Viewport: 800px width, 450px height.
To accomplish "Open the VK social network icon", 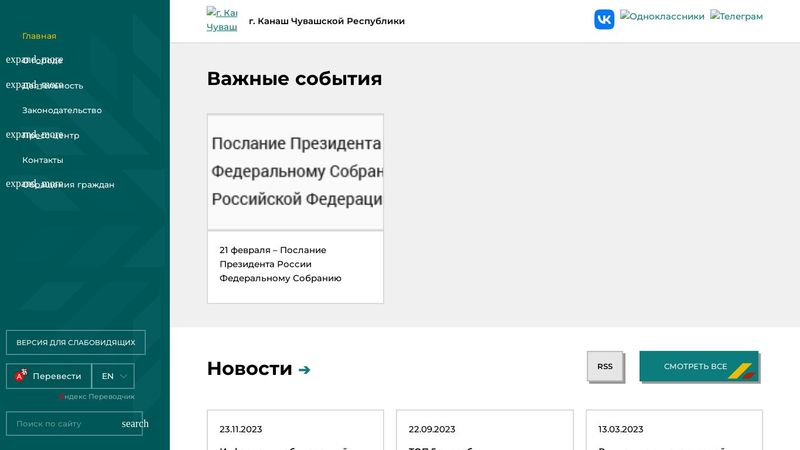I will (604, 19).
